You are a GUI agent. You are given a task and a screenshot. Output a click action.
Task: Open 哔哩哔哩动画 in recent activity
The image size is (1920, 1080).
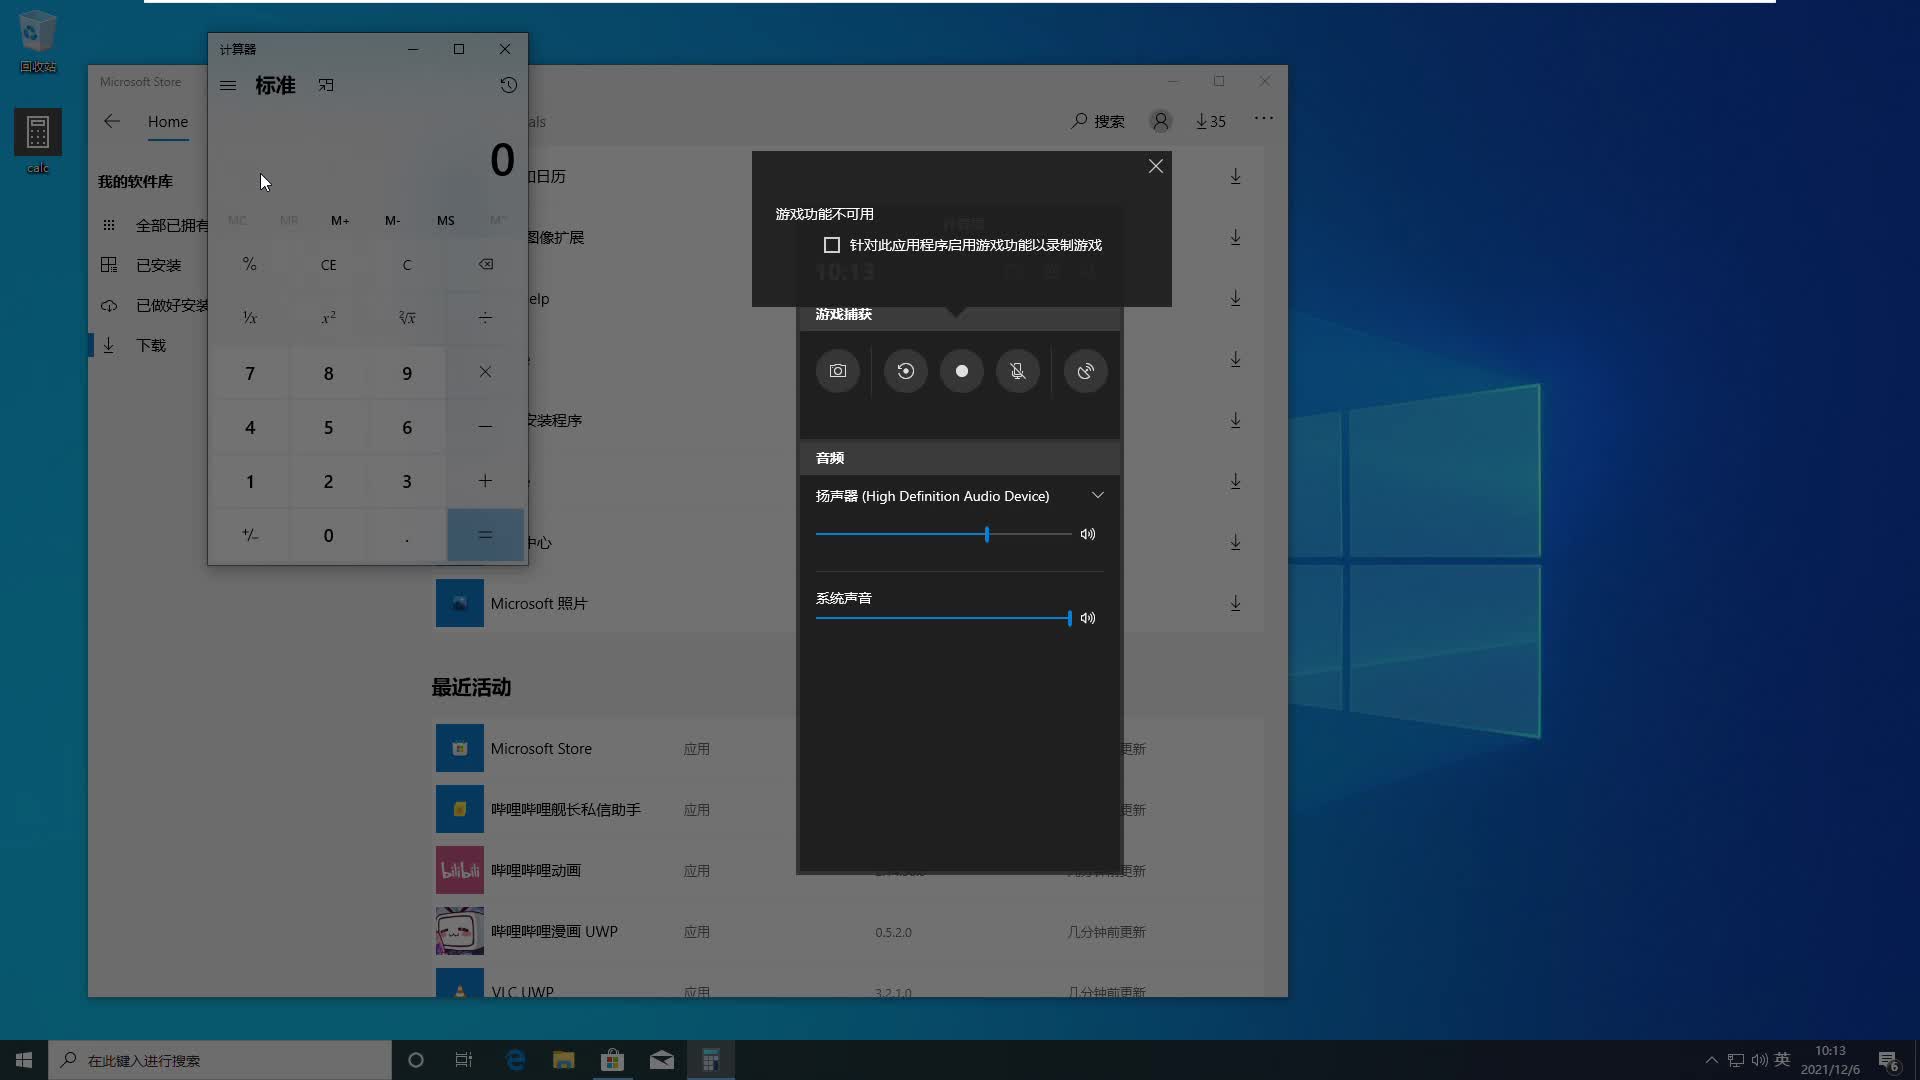click(x=536, y=870)
